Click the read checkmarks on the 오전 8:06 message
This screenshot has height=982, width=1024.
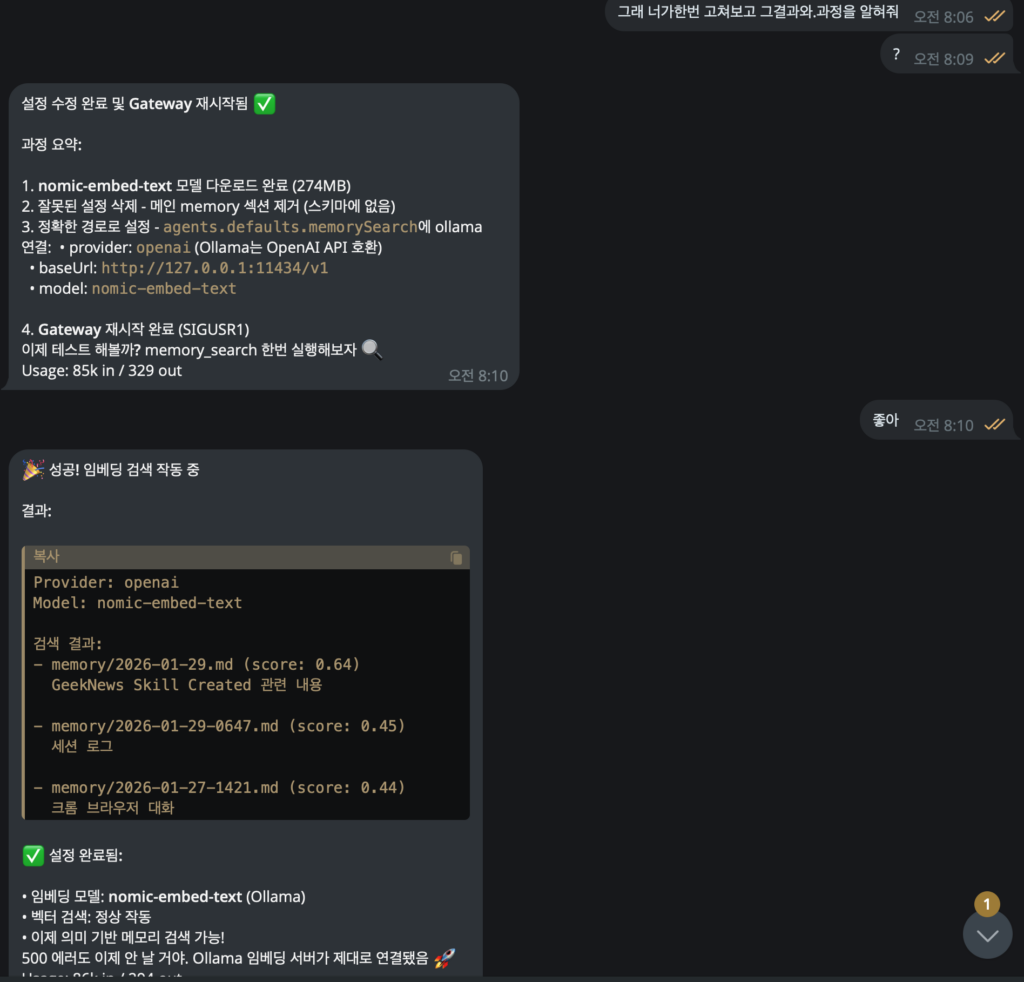click(x=994, y=16)
